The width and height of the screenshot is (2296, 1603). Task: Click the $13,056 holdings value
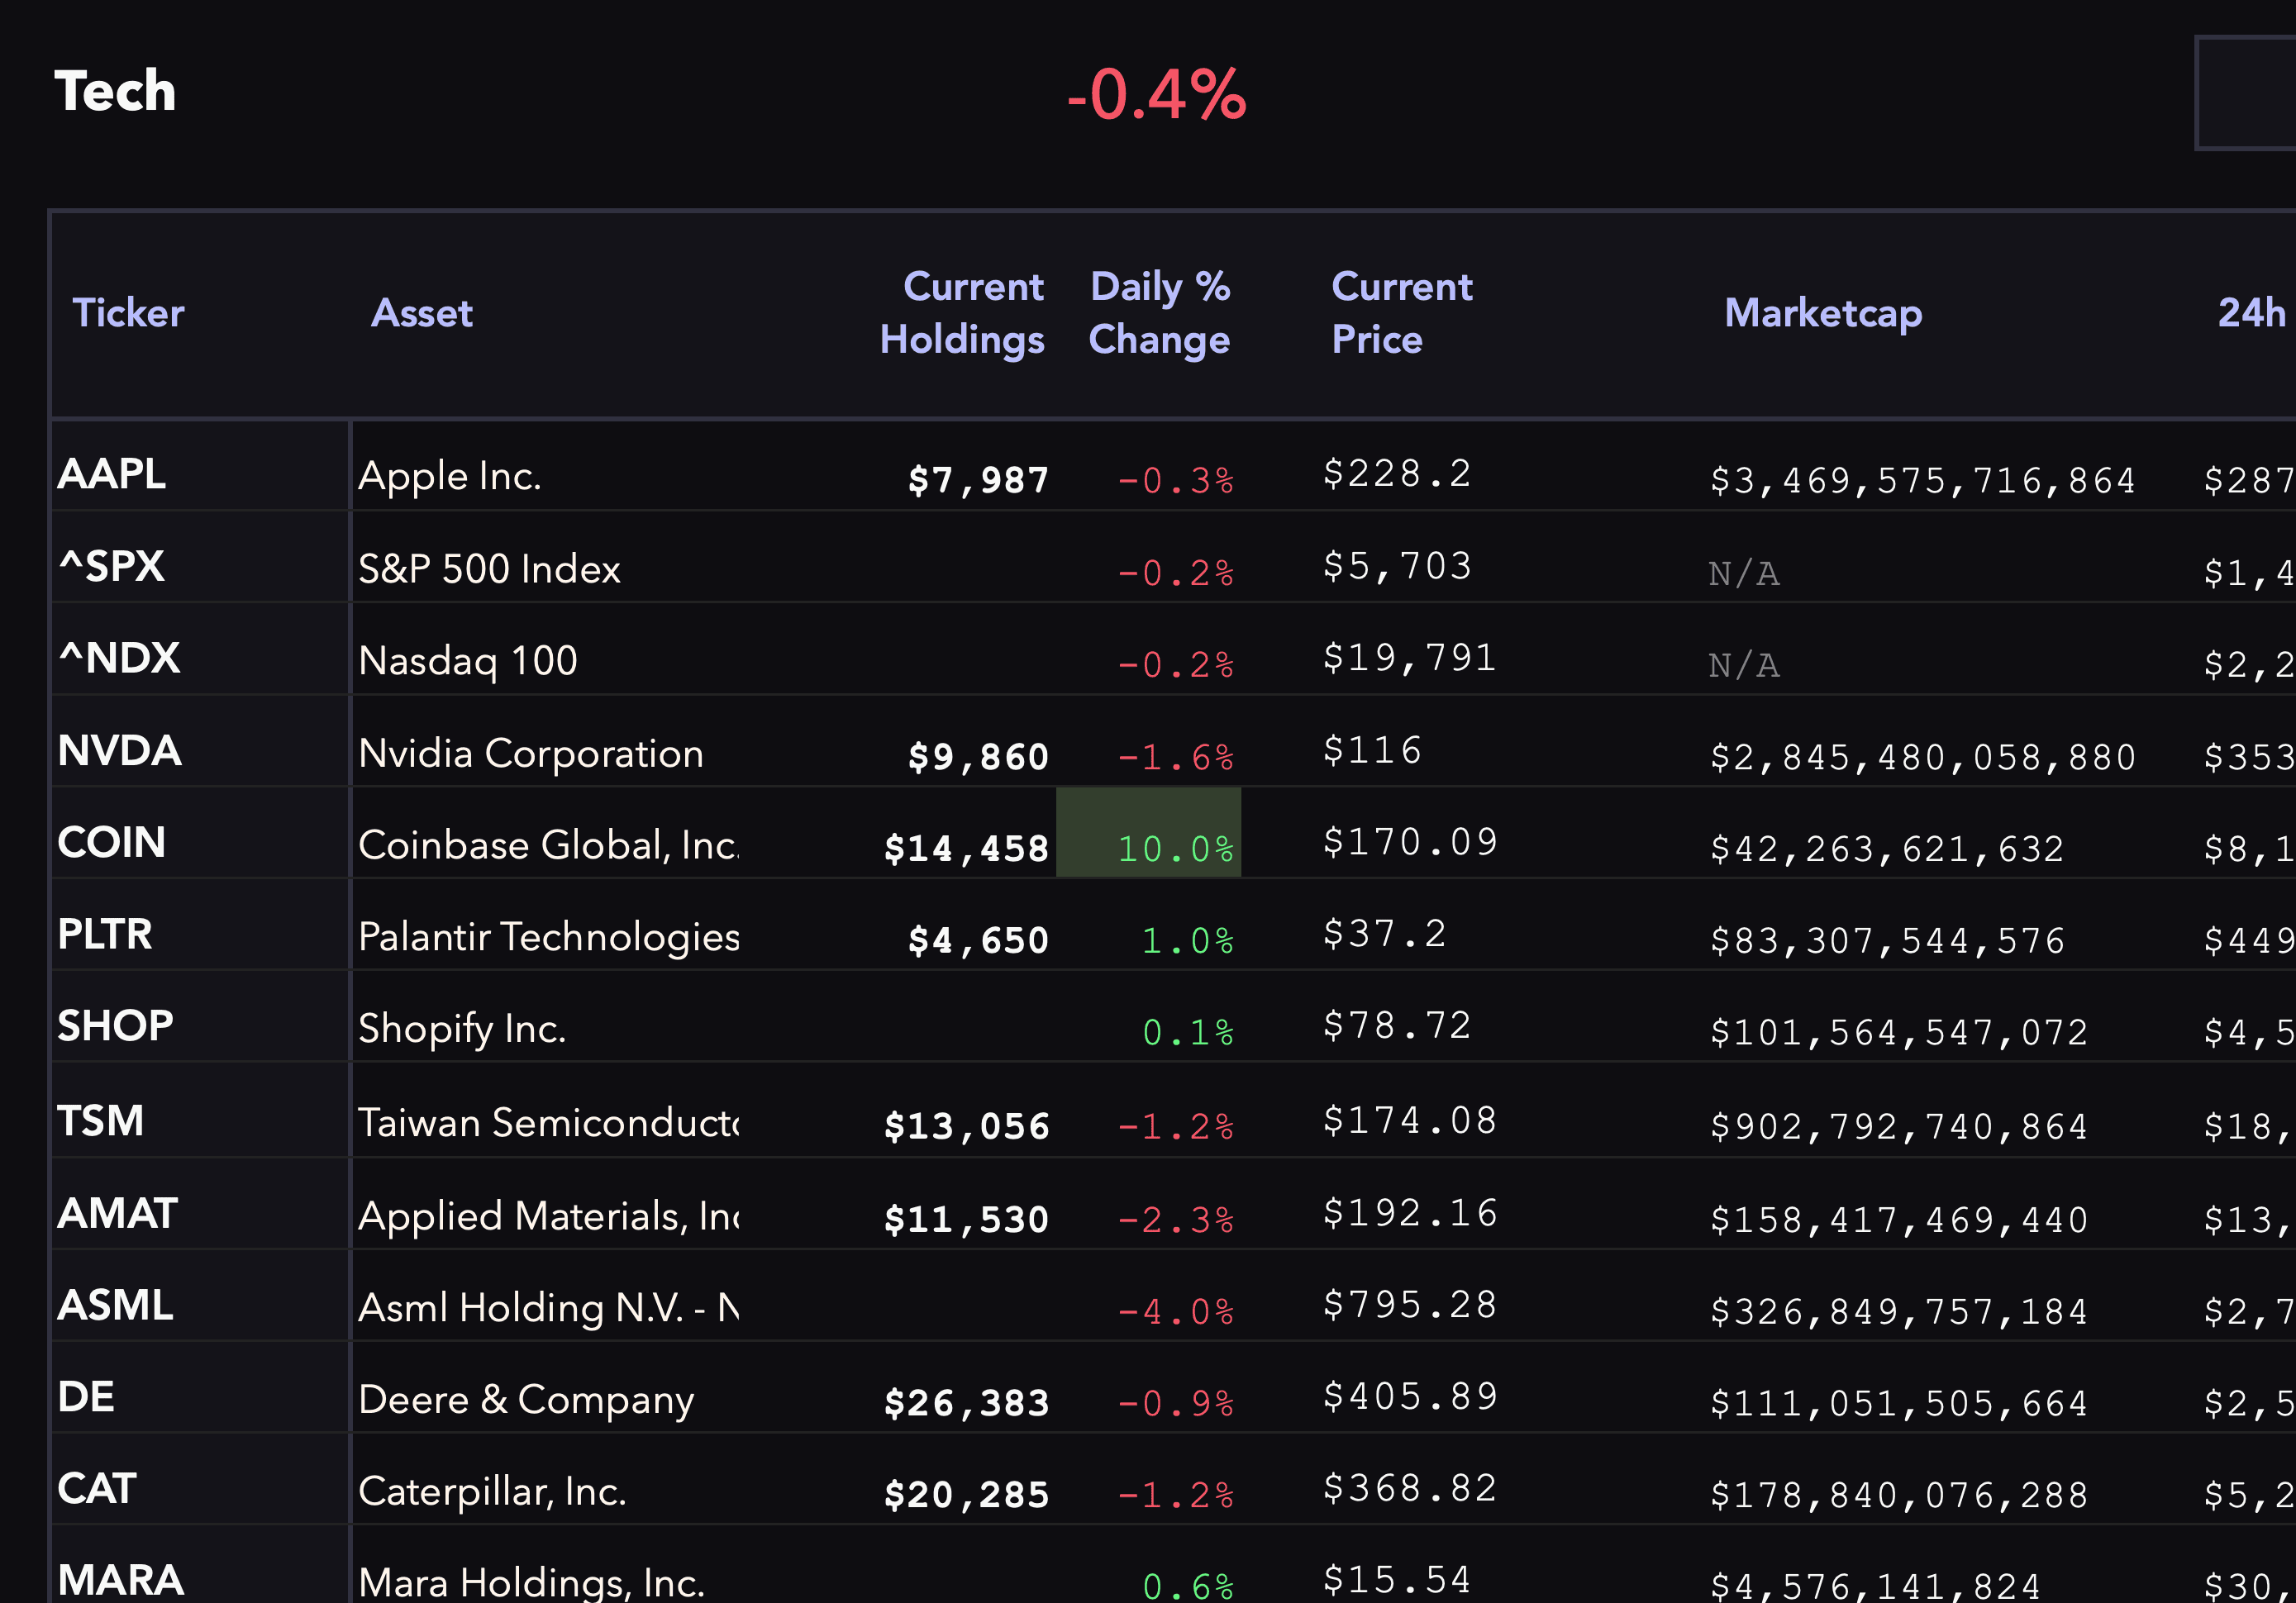[966, 1127]
